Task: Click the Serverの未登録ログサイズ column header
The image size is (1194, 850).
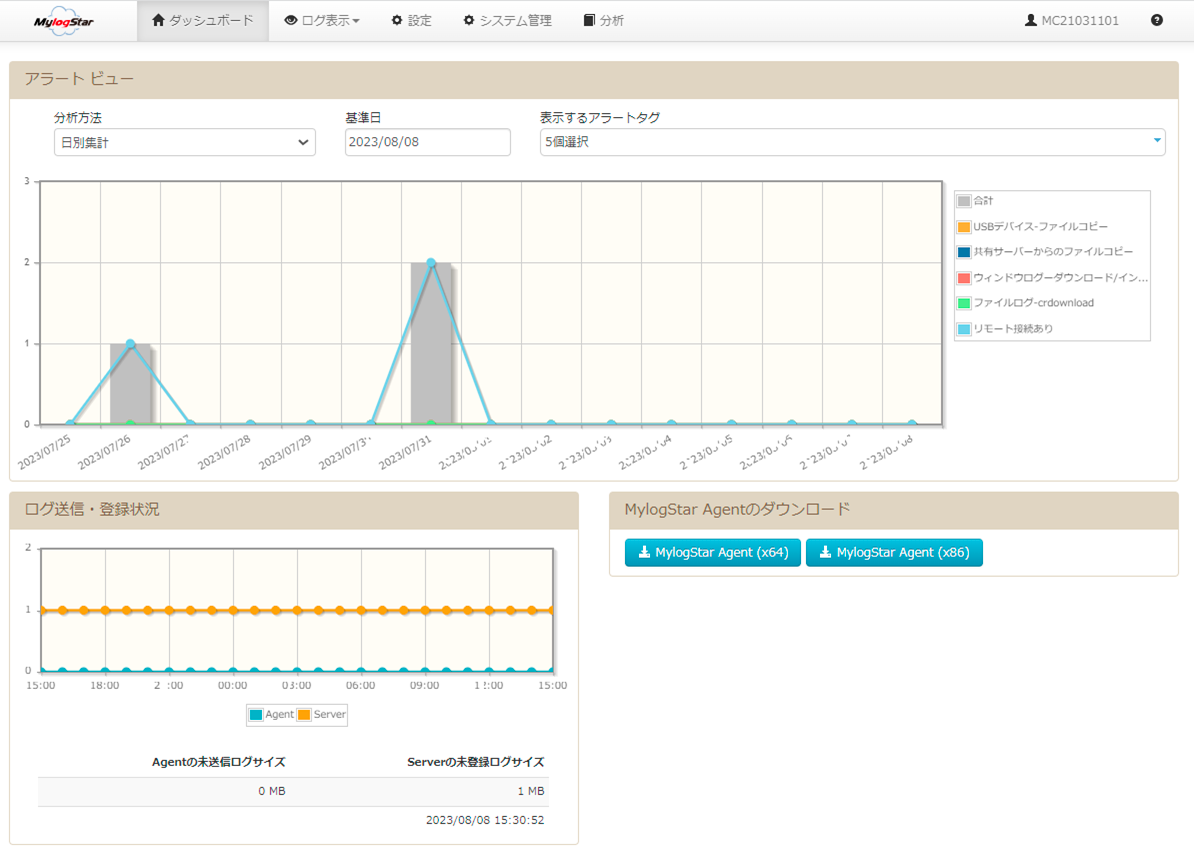Action: coord(476,762)
